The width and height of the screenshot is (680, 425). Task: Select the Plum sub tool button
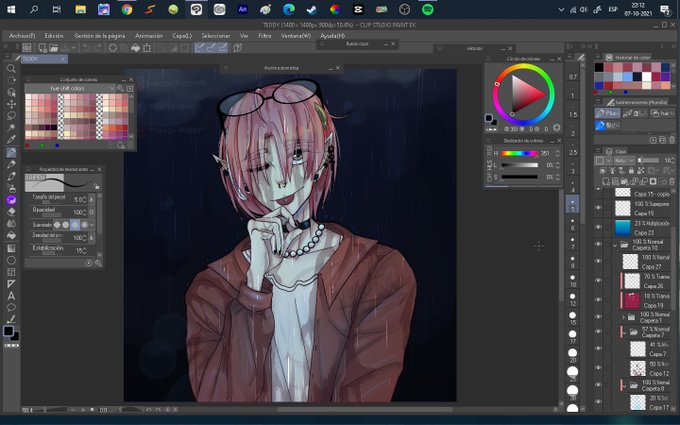[607, 113]
